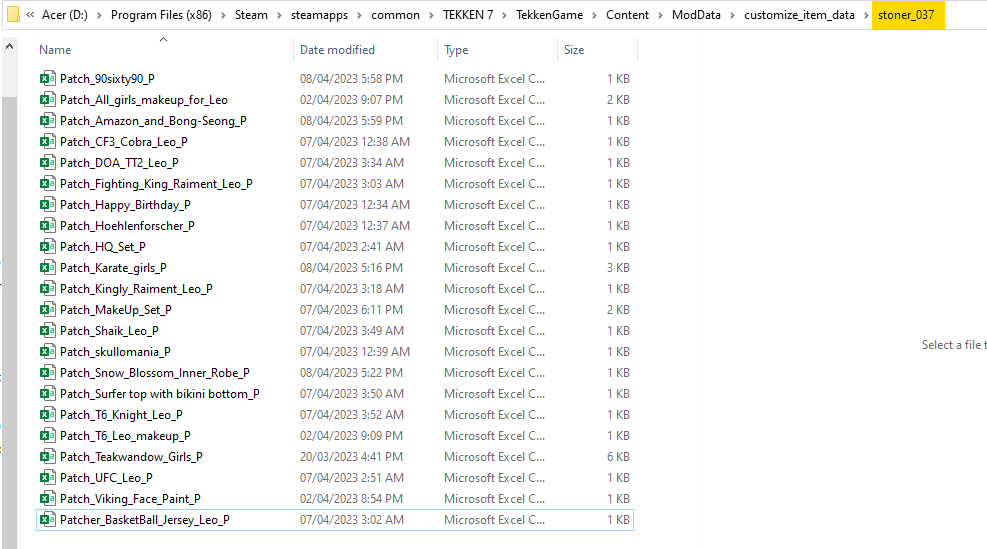Sort files by the Type column header
The width and height of the screenshot is (987, 549).
click(456, 50)
